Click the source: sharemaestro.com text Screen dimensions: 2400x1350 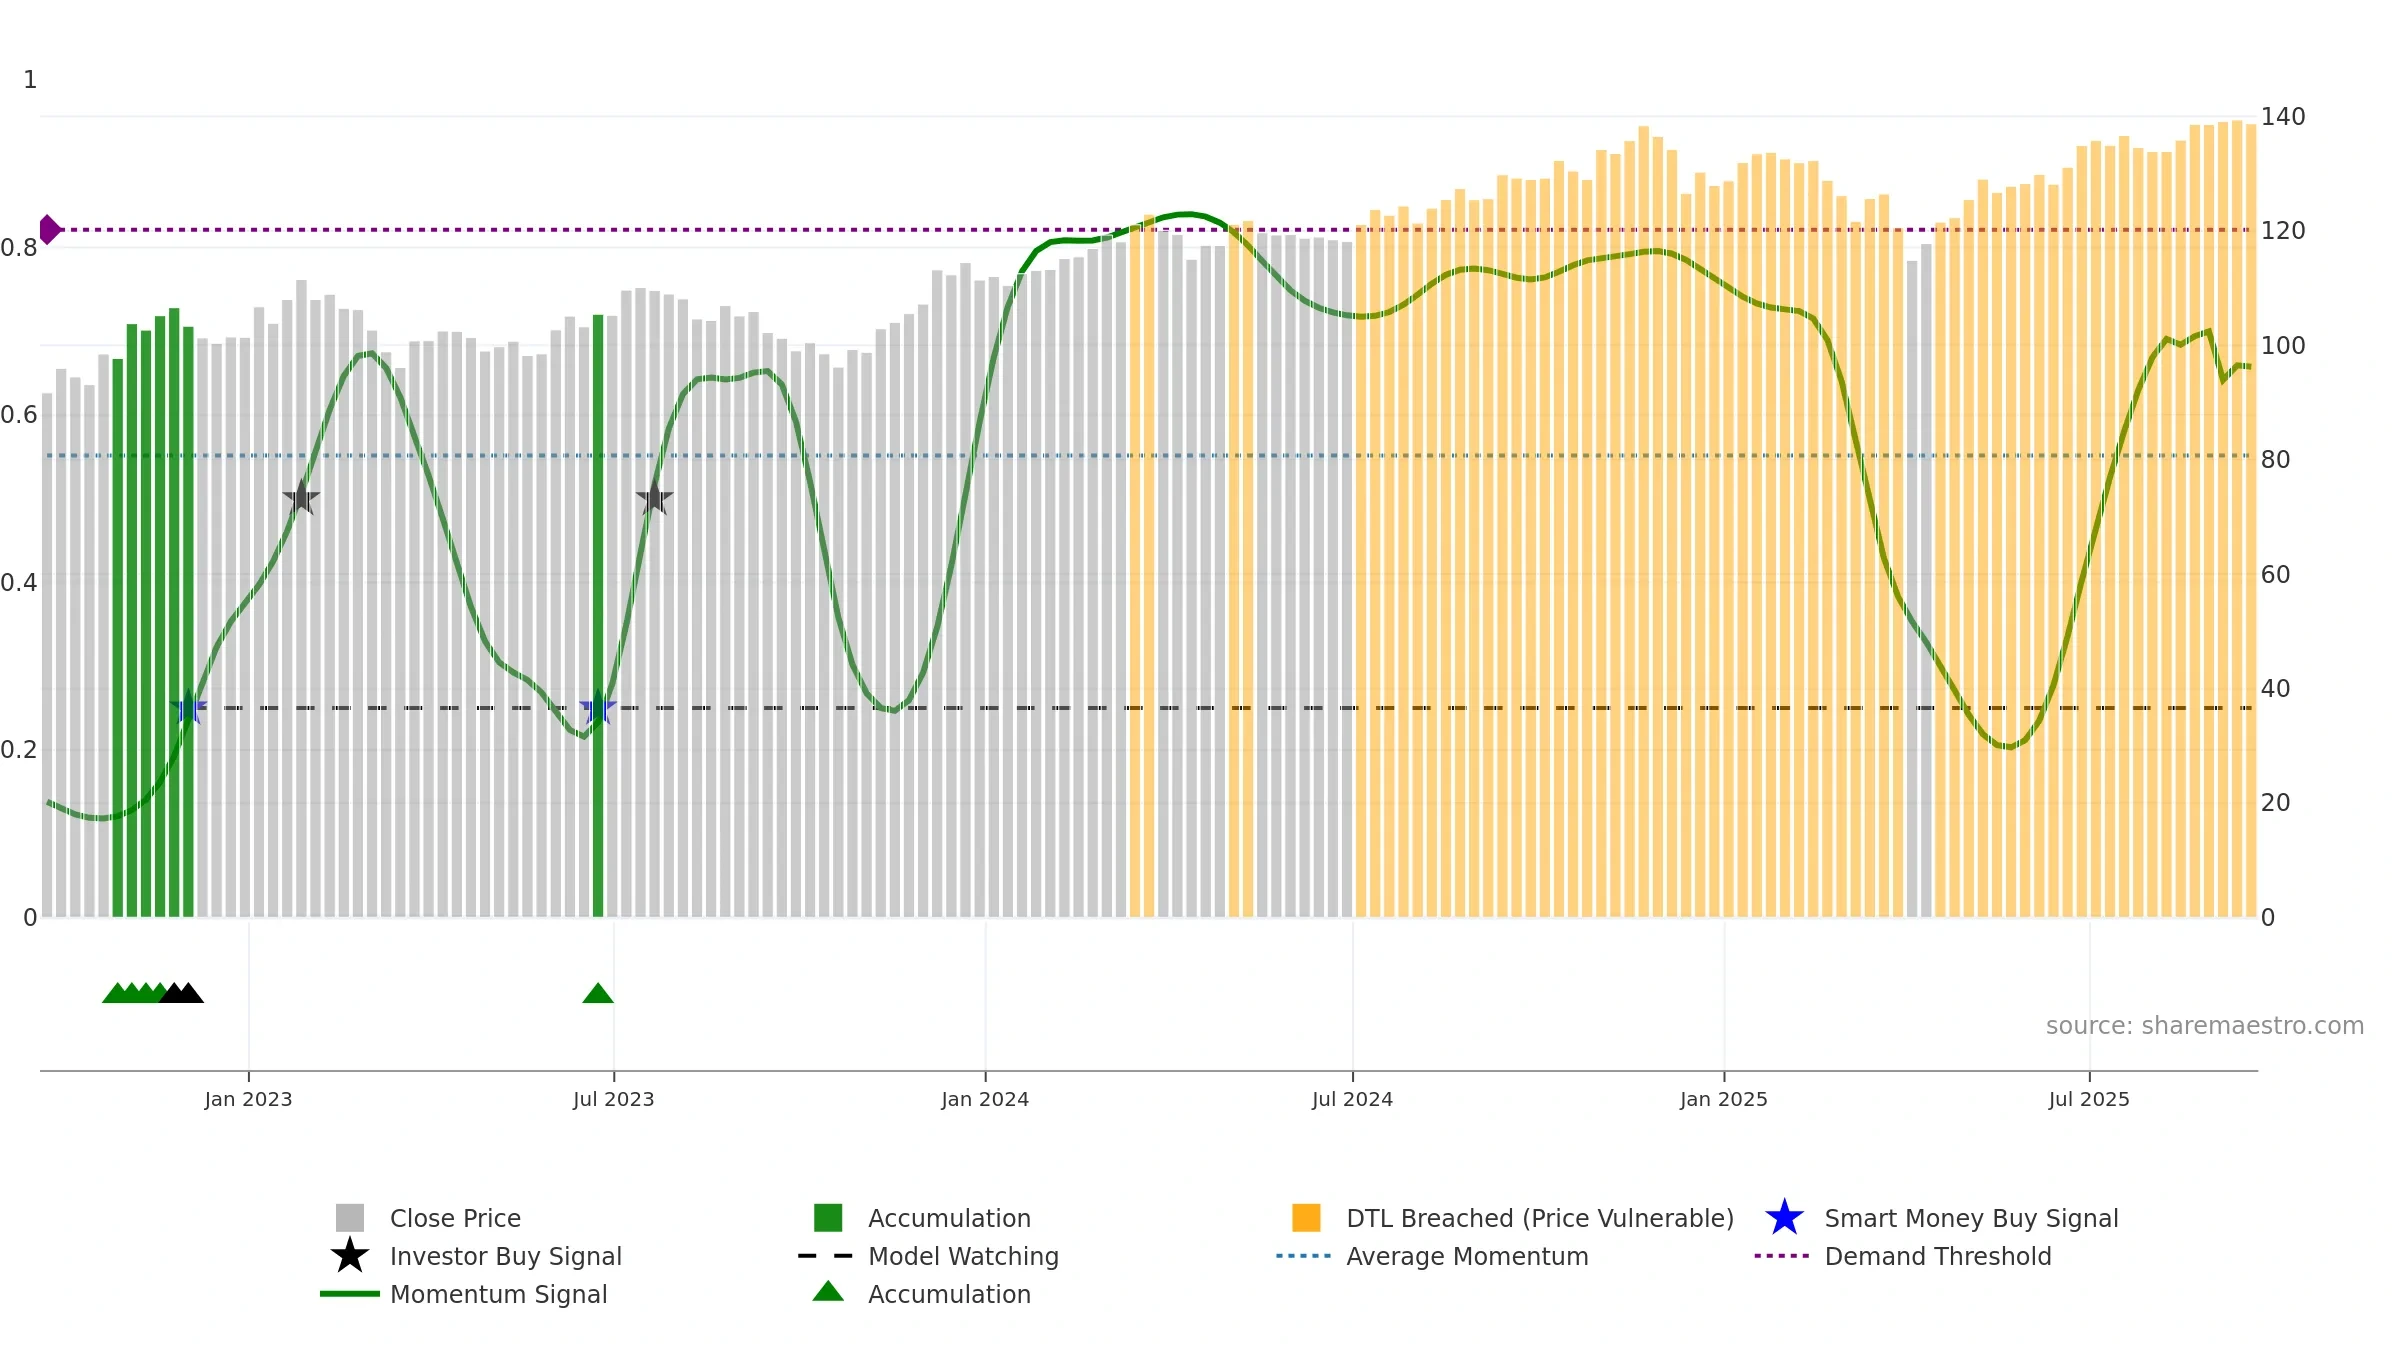pos(2204,1026)
